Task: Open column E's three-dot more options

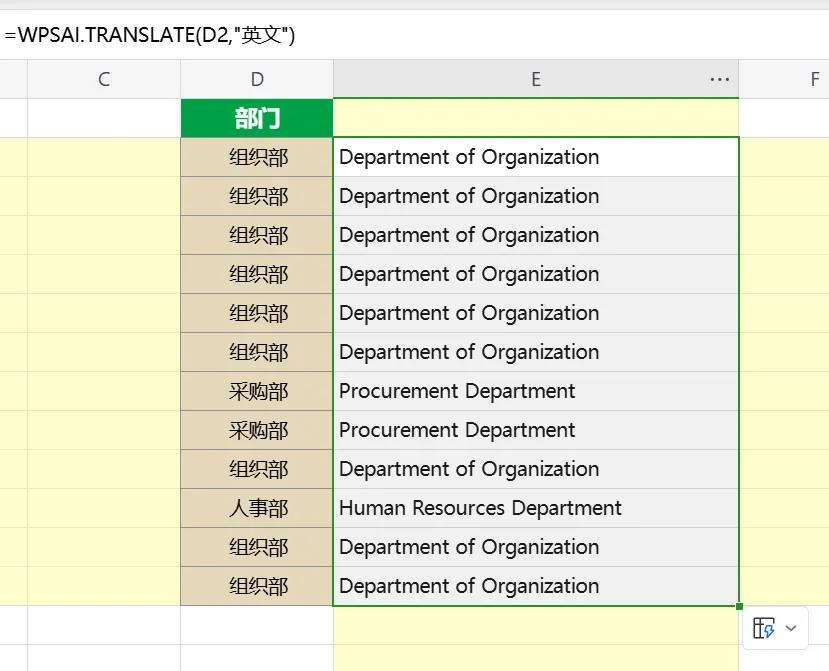Action: (719, 80)
